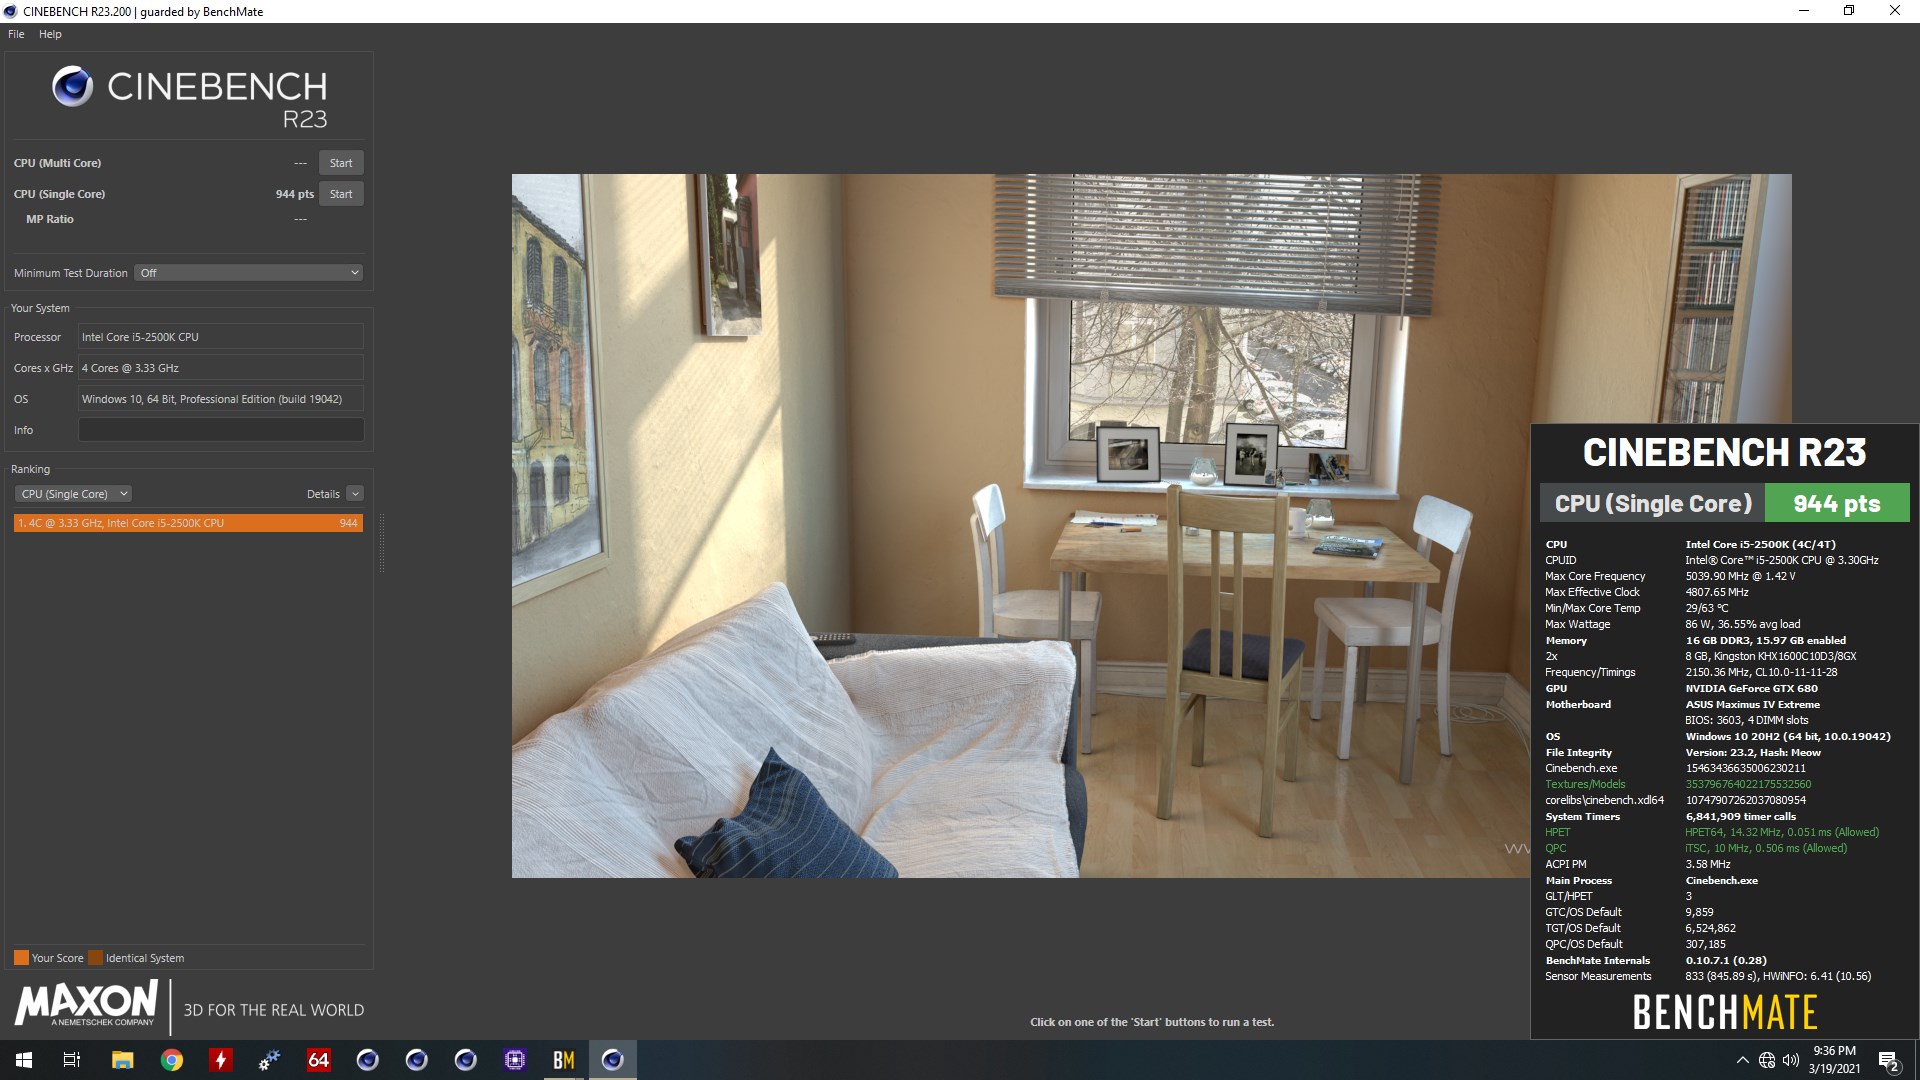Screen dimensions: 1920x1080
Task: Open the volume speaker tray icon
Action: [1791, 1060]
